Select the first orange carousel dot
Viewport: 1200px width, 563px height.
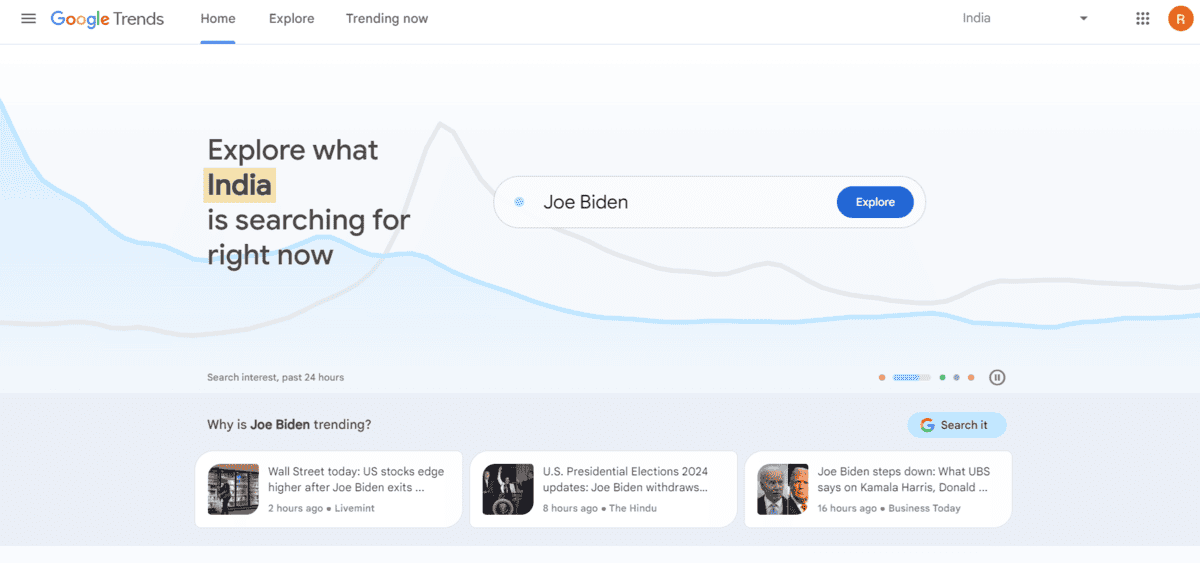point(882,378)
